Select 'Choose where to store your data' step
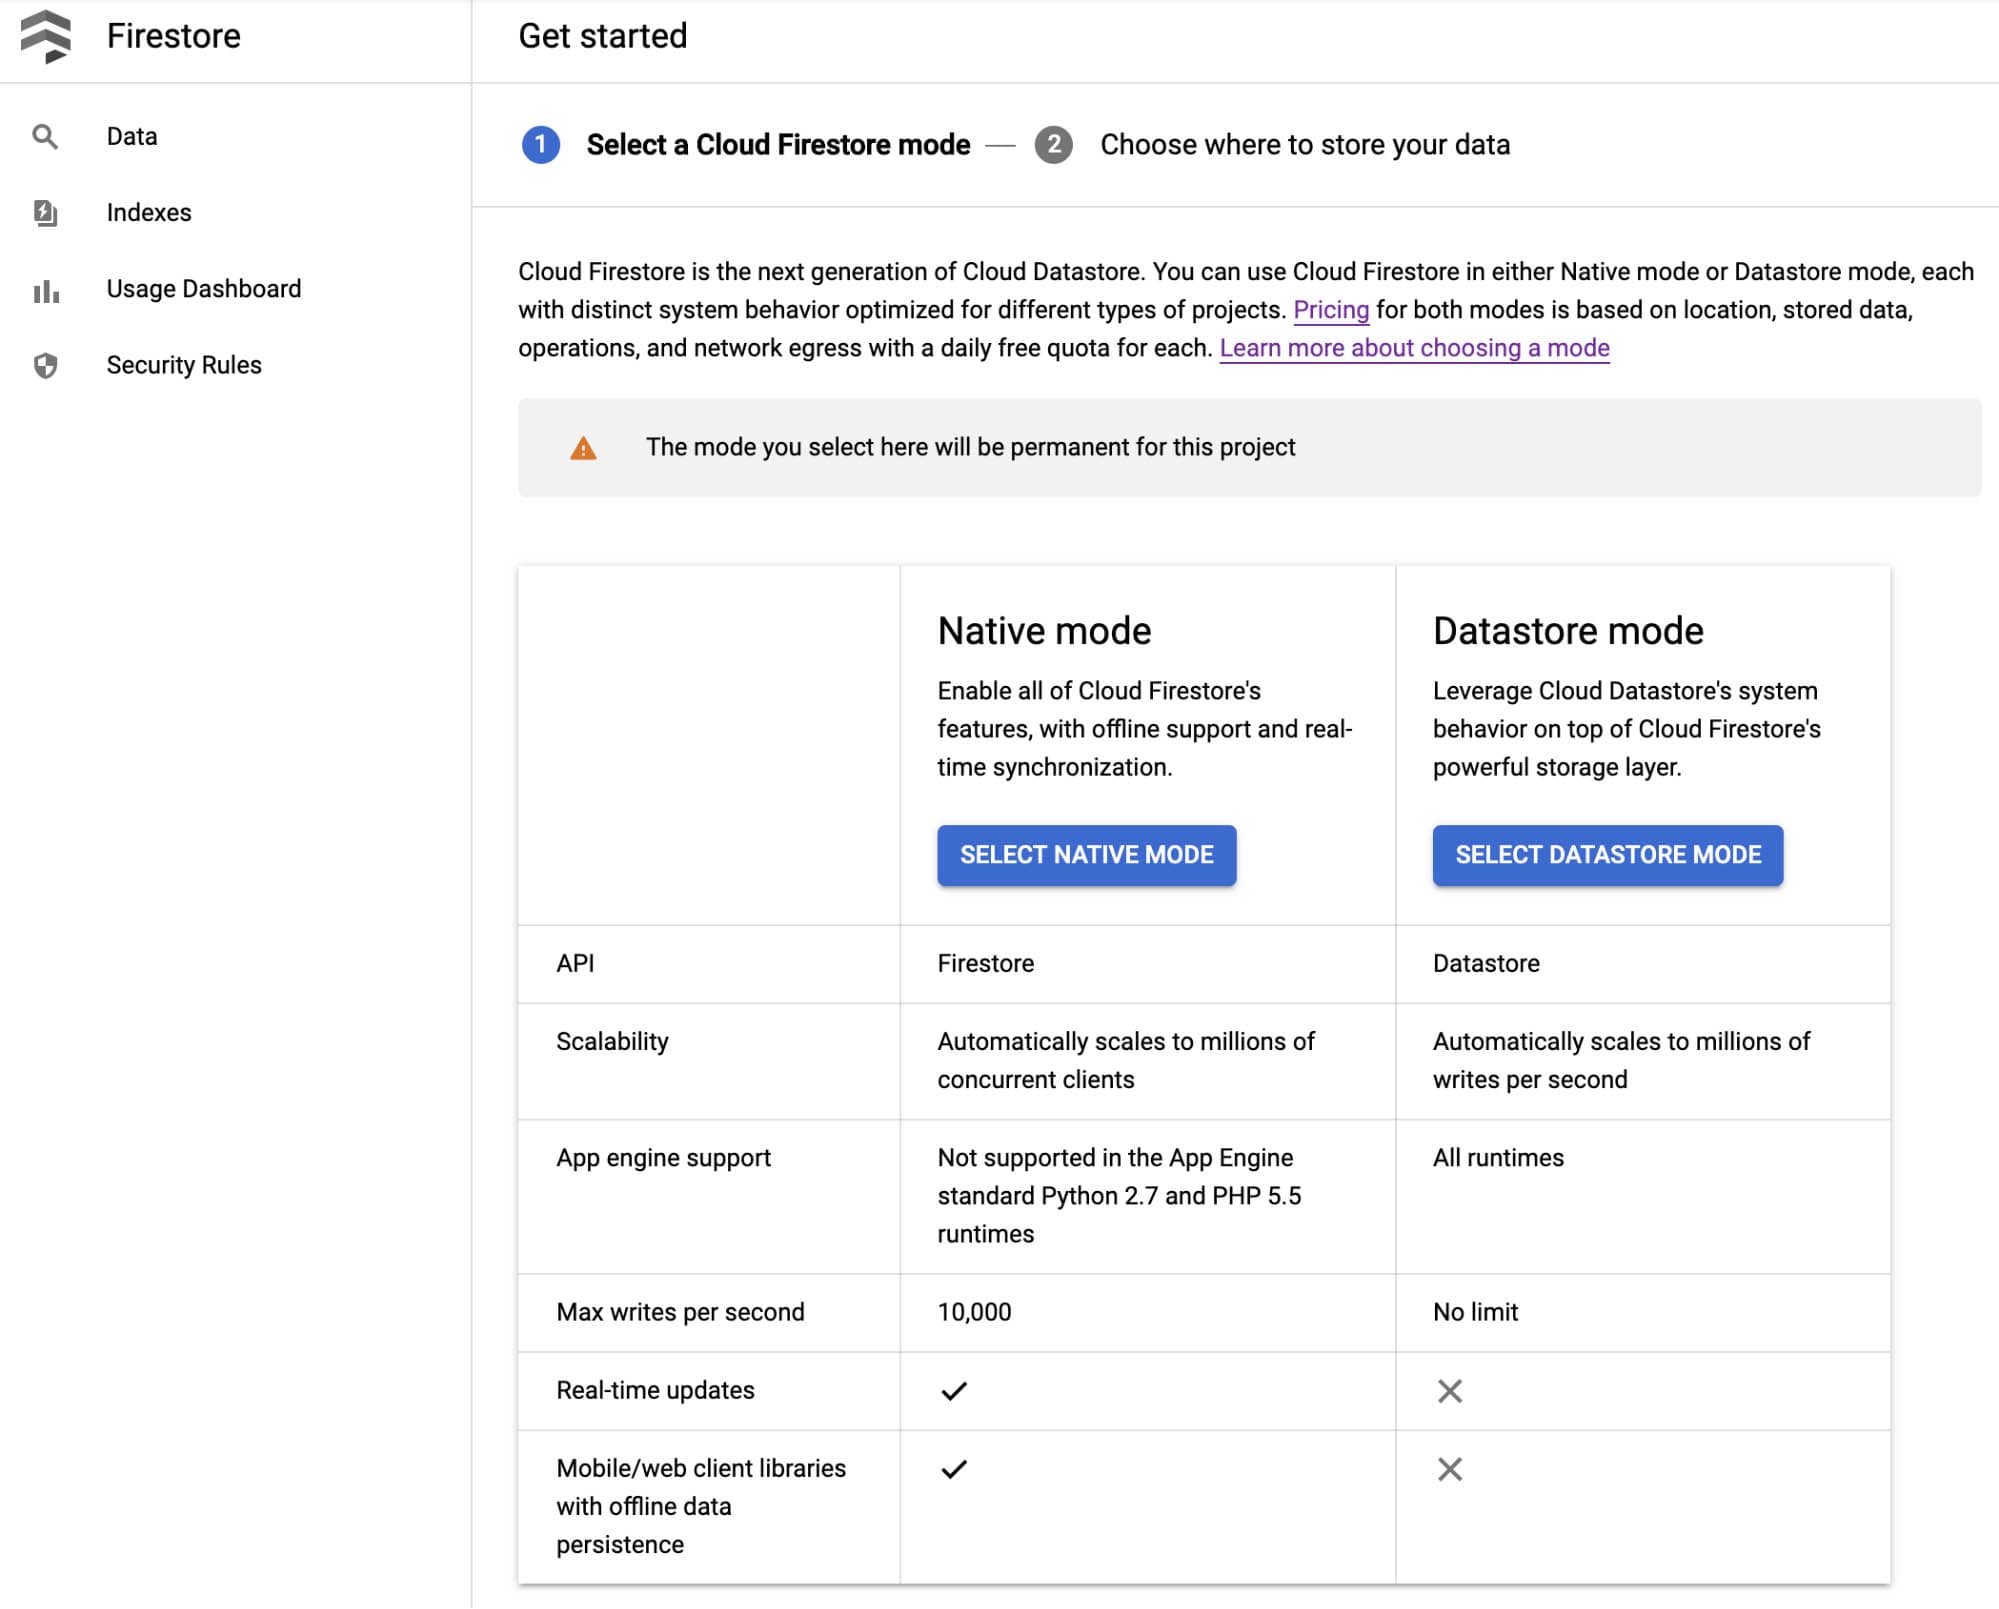 tap(1305, 145)
